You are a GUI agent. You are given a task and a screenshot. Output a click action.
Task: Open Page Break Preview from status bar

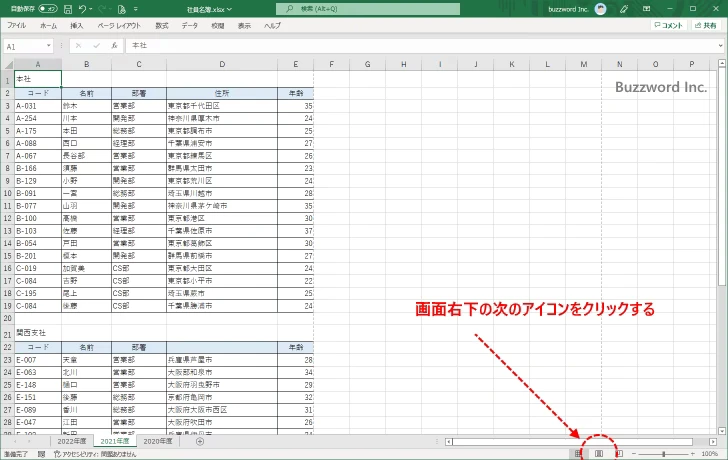[x=618, y=453]
